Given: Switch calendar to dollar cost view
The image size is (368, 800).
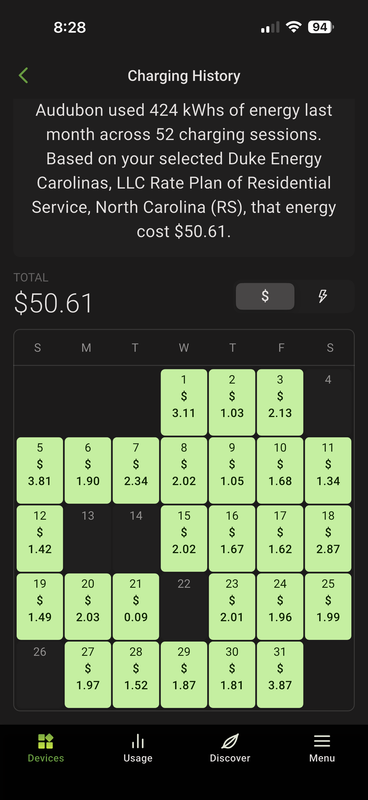Looking at the screenshot, I should [x=265, y=296].
